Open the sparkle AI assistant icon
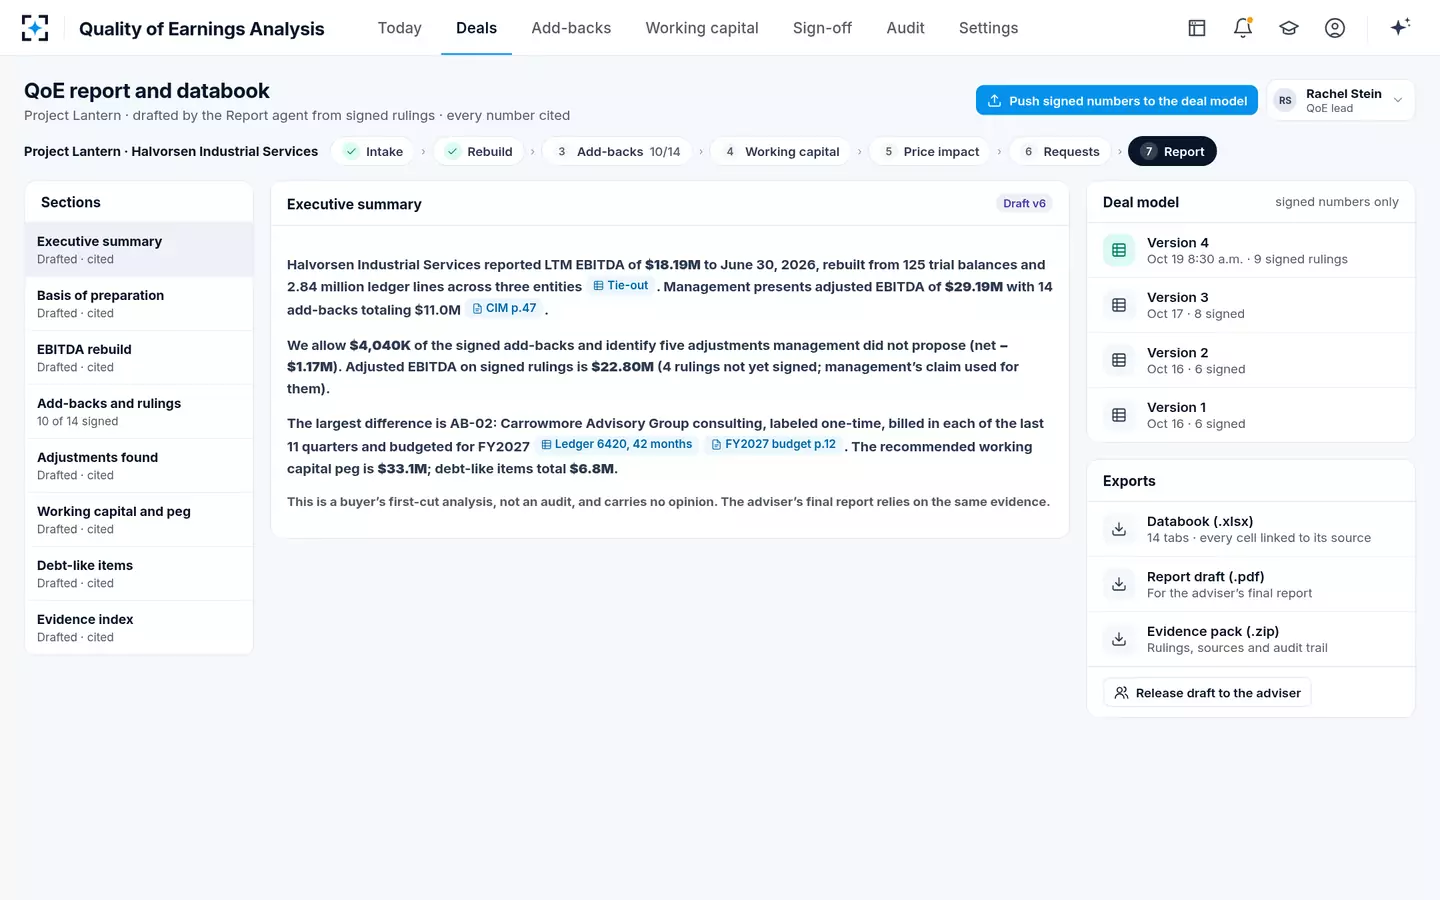The width and height of the screenshot is (1440, 900). coord(1400,27)
